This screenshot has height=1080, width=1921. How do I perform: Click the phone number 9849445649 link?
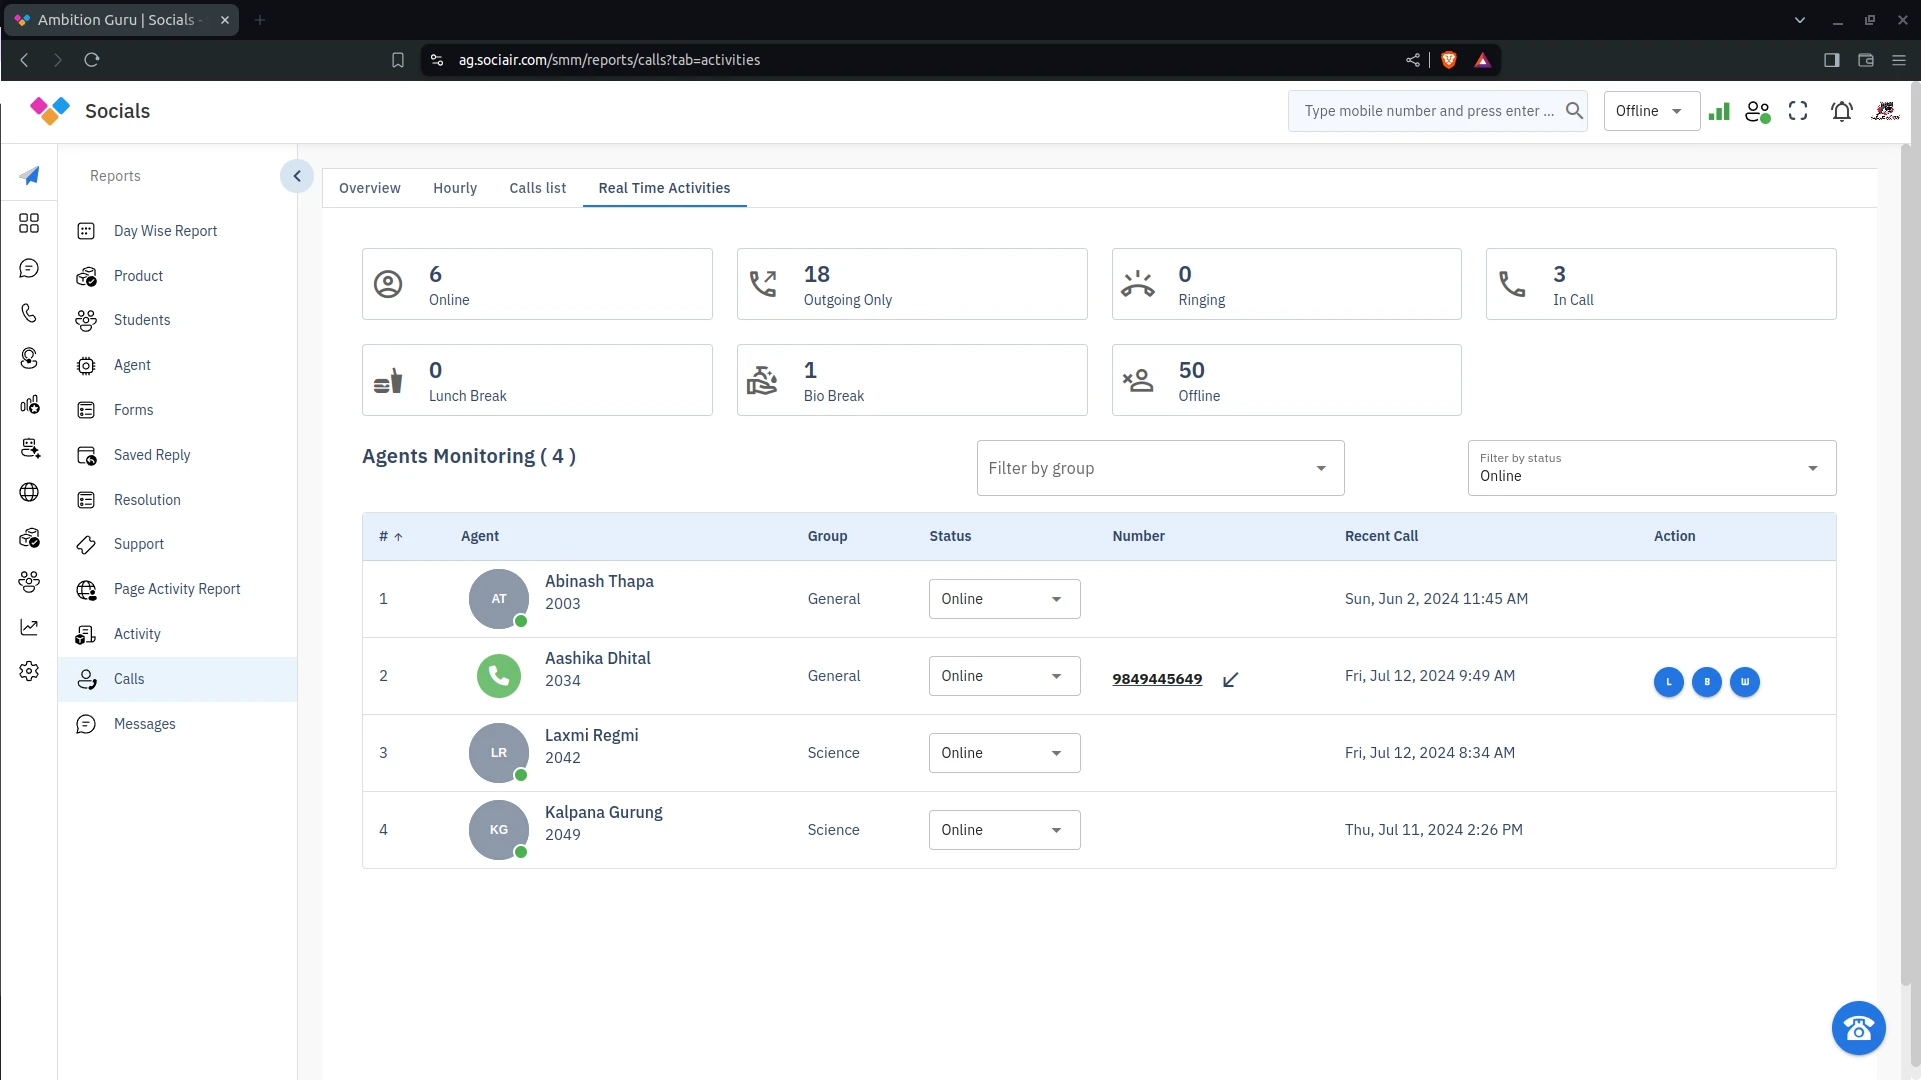(x=1157, y=679)
